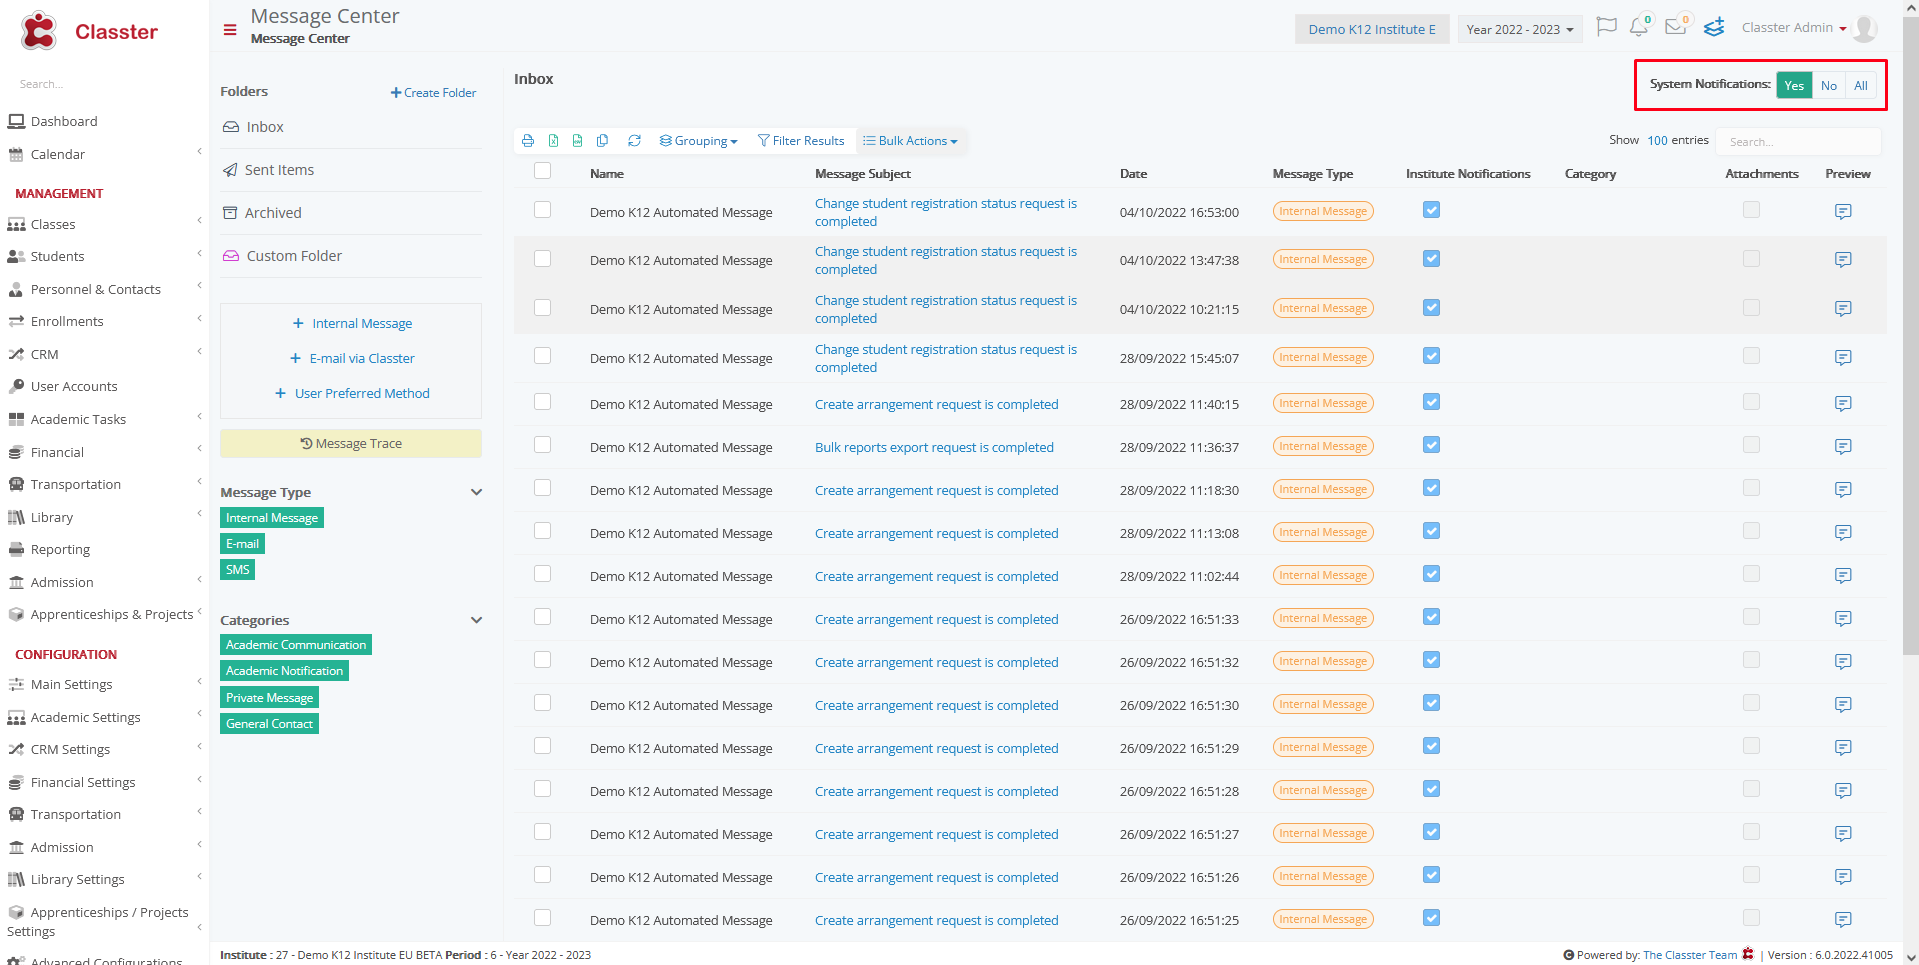The width and height of the screenshot is (1919, 965).
Task: Click the inbox table Search field
Action: coord(1798,141)
